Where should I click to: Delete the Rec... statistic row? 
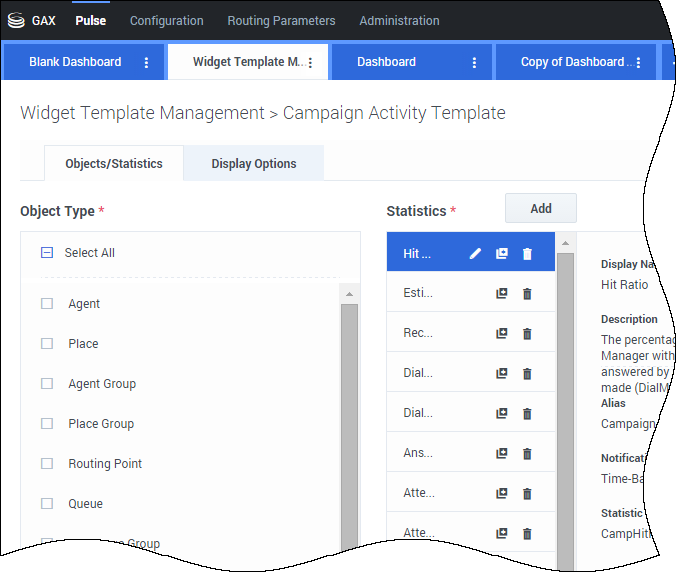(x=528, y=334)
